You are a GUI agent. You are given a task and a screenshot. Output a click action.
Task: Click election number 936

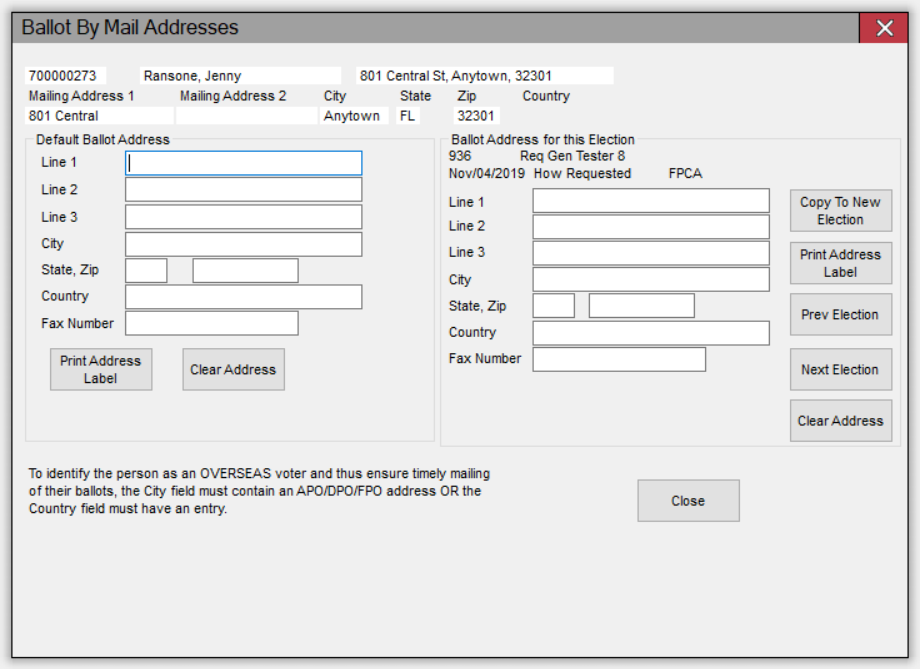pos(460,156)
